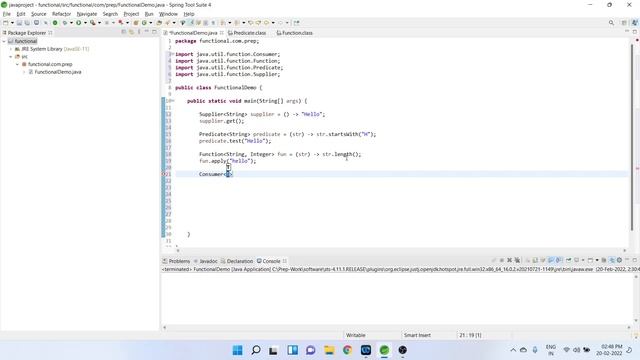Open the Source menu
The image size is (640, 360).
38,14
